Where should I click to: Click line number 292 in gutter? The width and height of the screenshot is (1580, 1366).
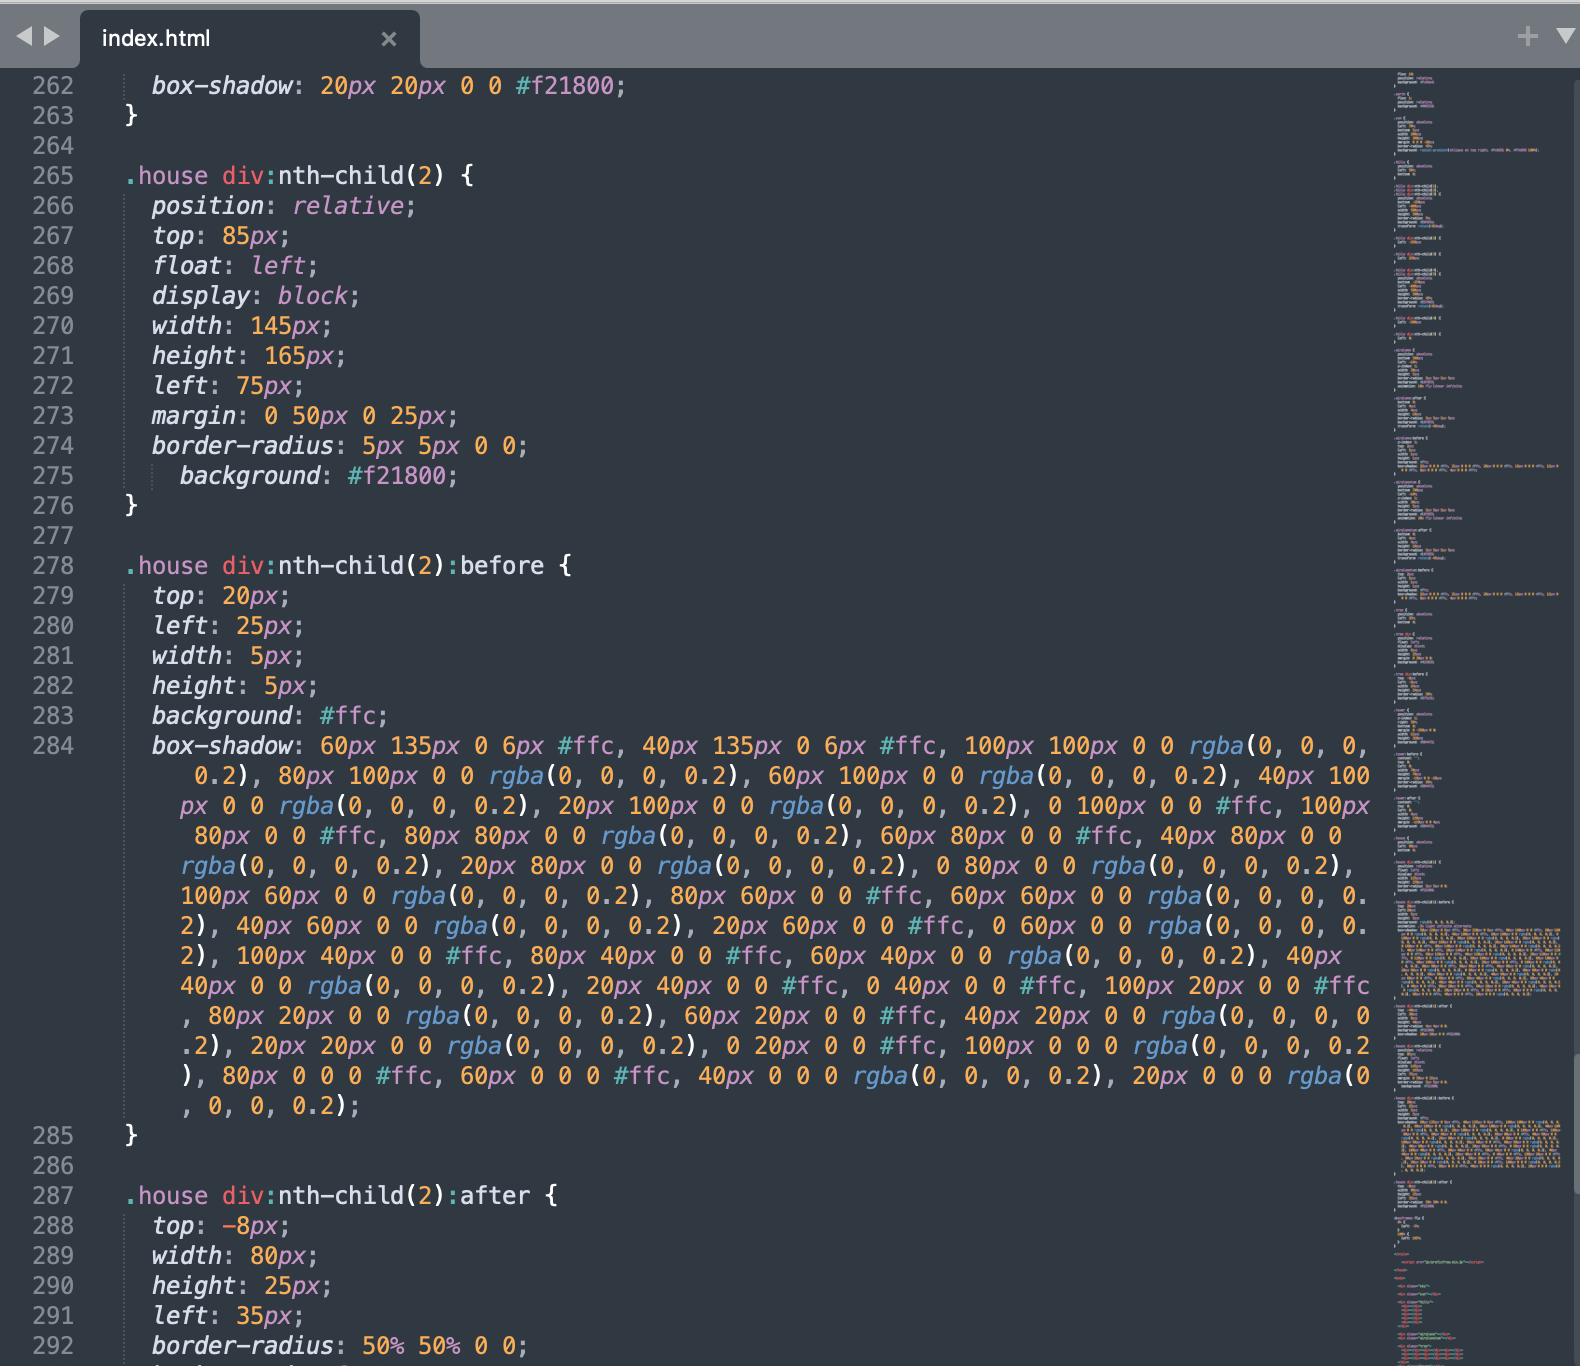click(53, 1346)
